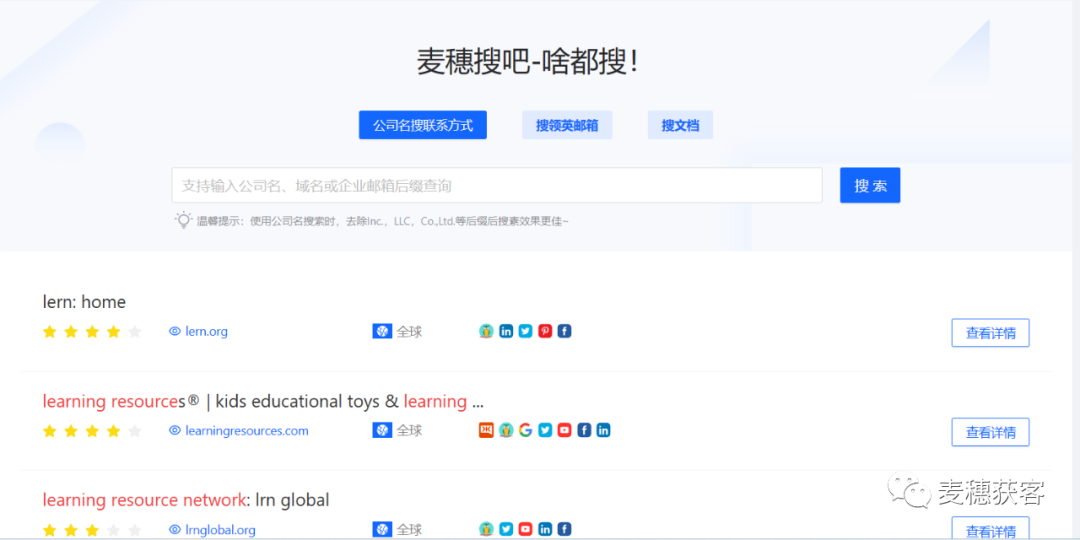The image size is (1080, 540).
Task: Click the eye icon beside lern.org
Action: [174, 331]
